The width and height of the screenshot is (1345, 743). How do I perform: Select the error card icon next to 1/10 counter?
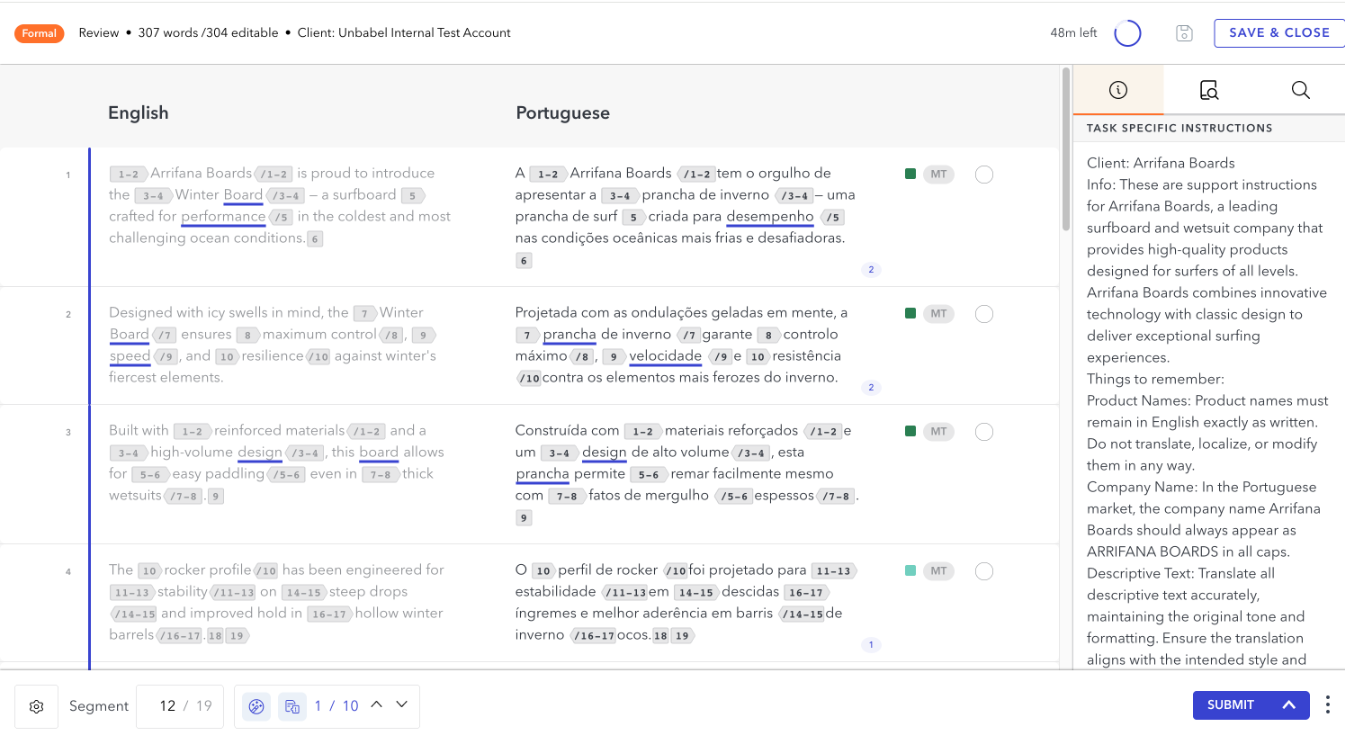[x=292, y=706]
